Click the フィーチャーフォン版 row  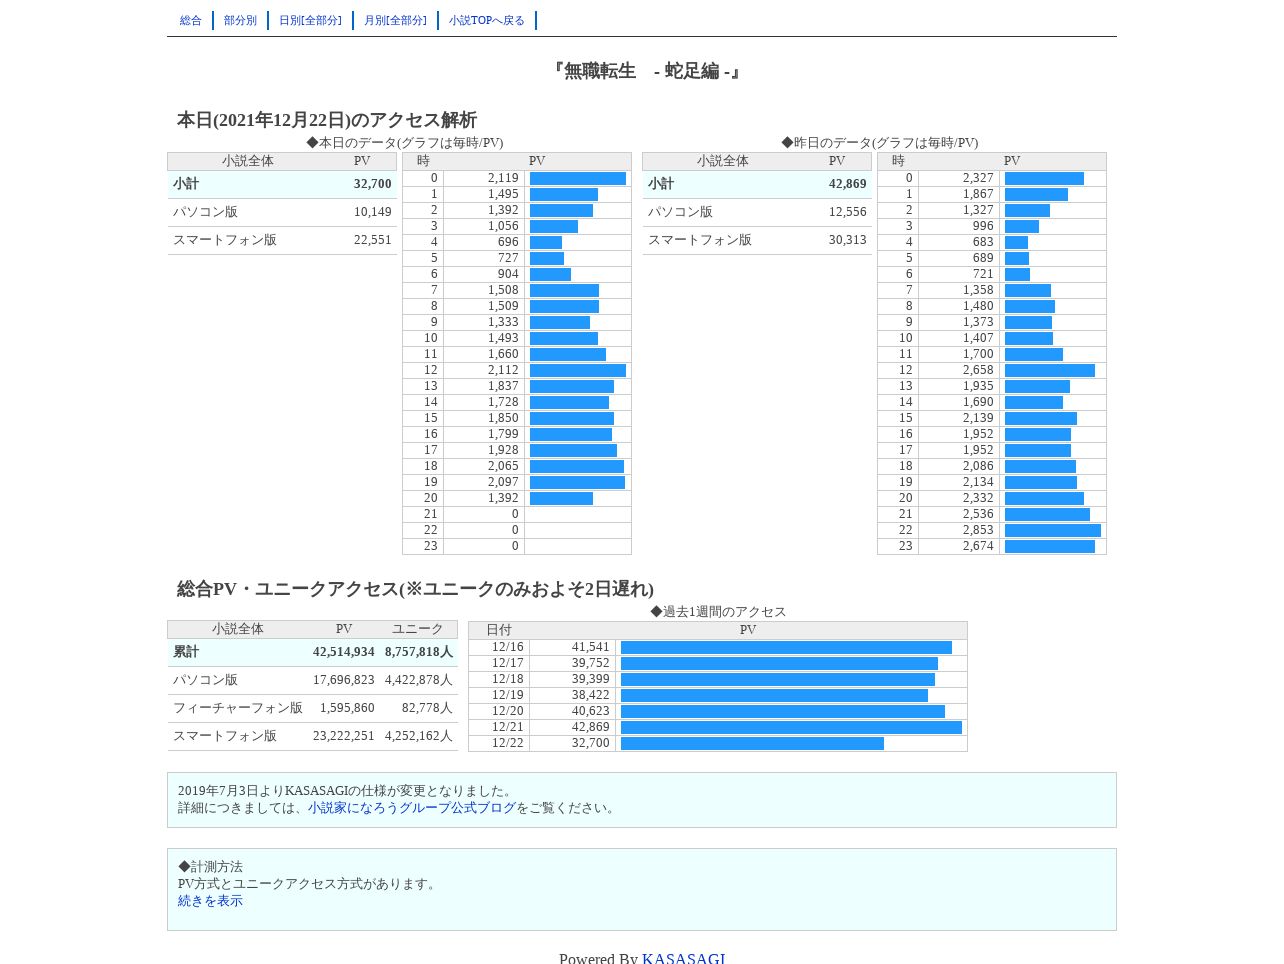coord(312,708)
